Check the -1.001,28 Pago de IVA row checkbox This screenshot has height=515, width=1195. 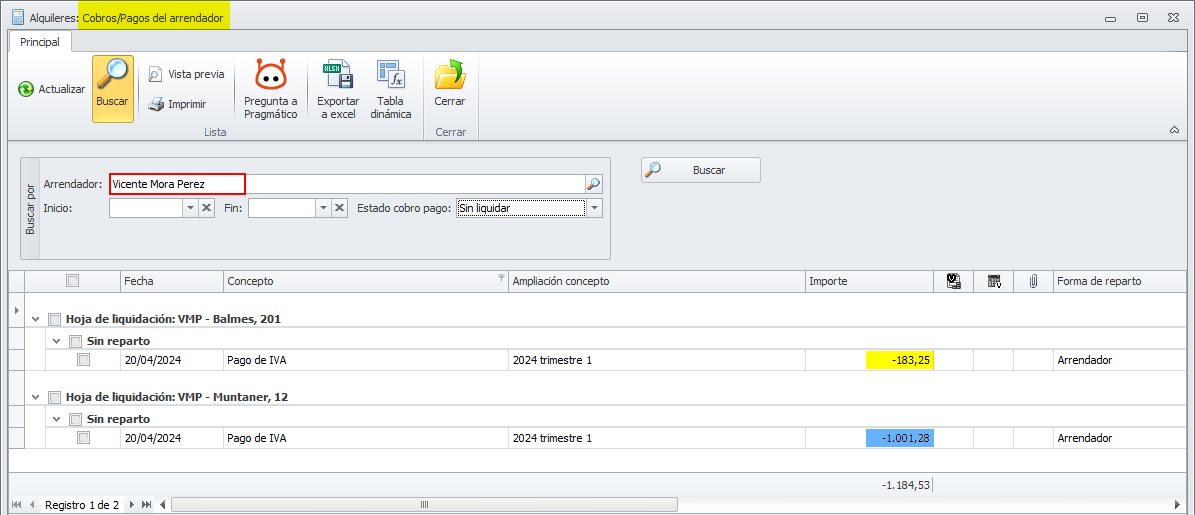click(x=83, y=438)
